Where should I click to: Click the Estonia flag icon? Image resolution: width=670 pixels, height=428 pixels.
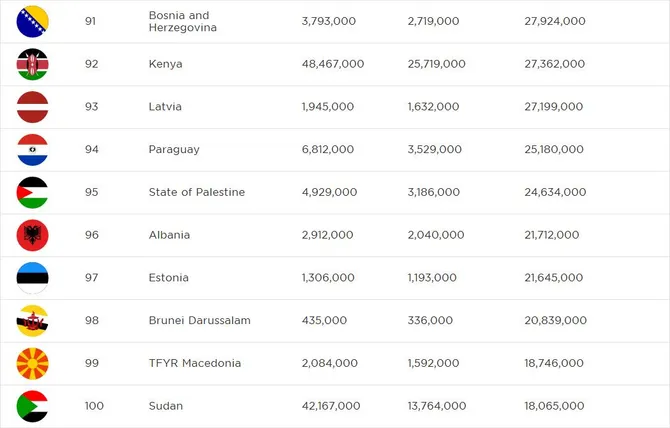coord(32,278)
